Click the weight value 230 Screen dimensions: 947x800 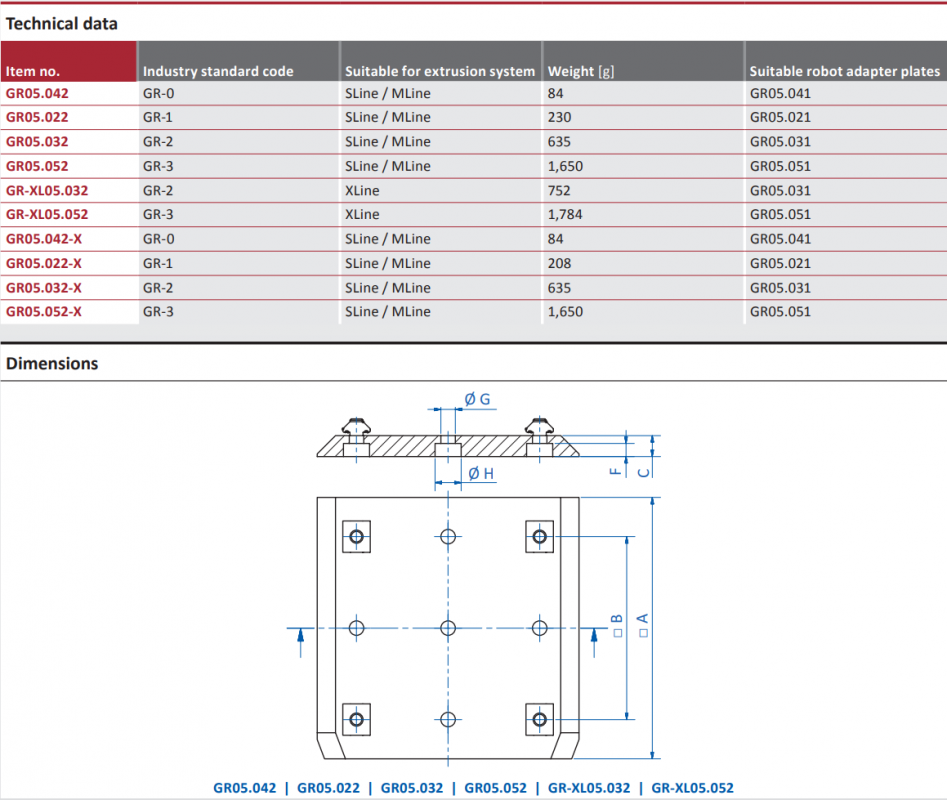pos(559,117)
